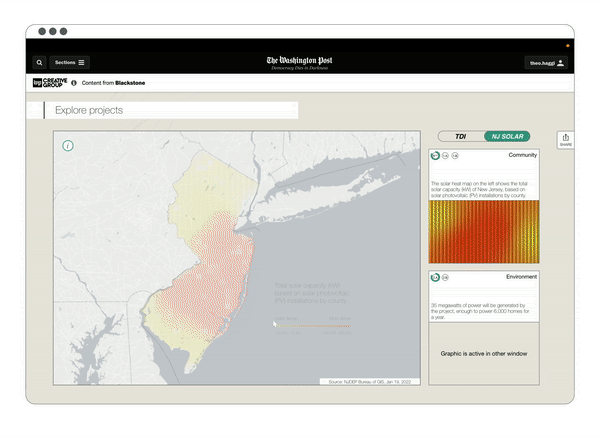600x438 pixels.
Task: Click the 'Graphic is active in other window' message
Action: tap(484, 354)
